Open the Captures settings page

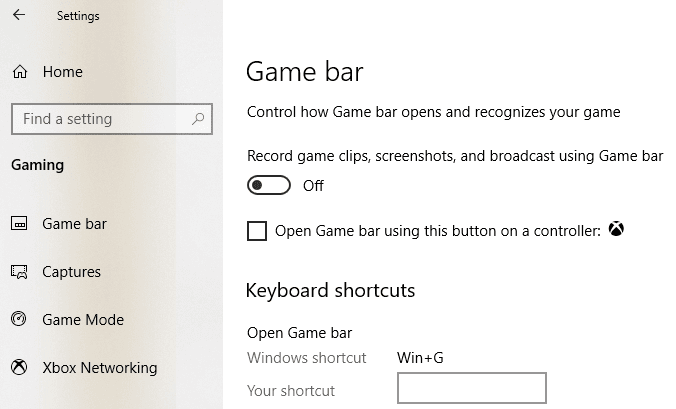click(71, 272)
